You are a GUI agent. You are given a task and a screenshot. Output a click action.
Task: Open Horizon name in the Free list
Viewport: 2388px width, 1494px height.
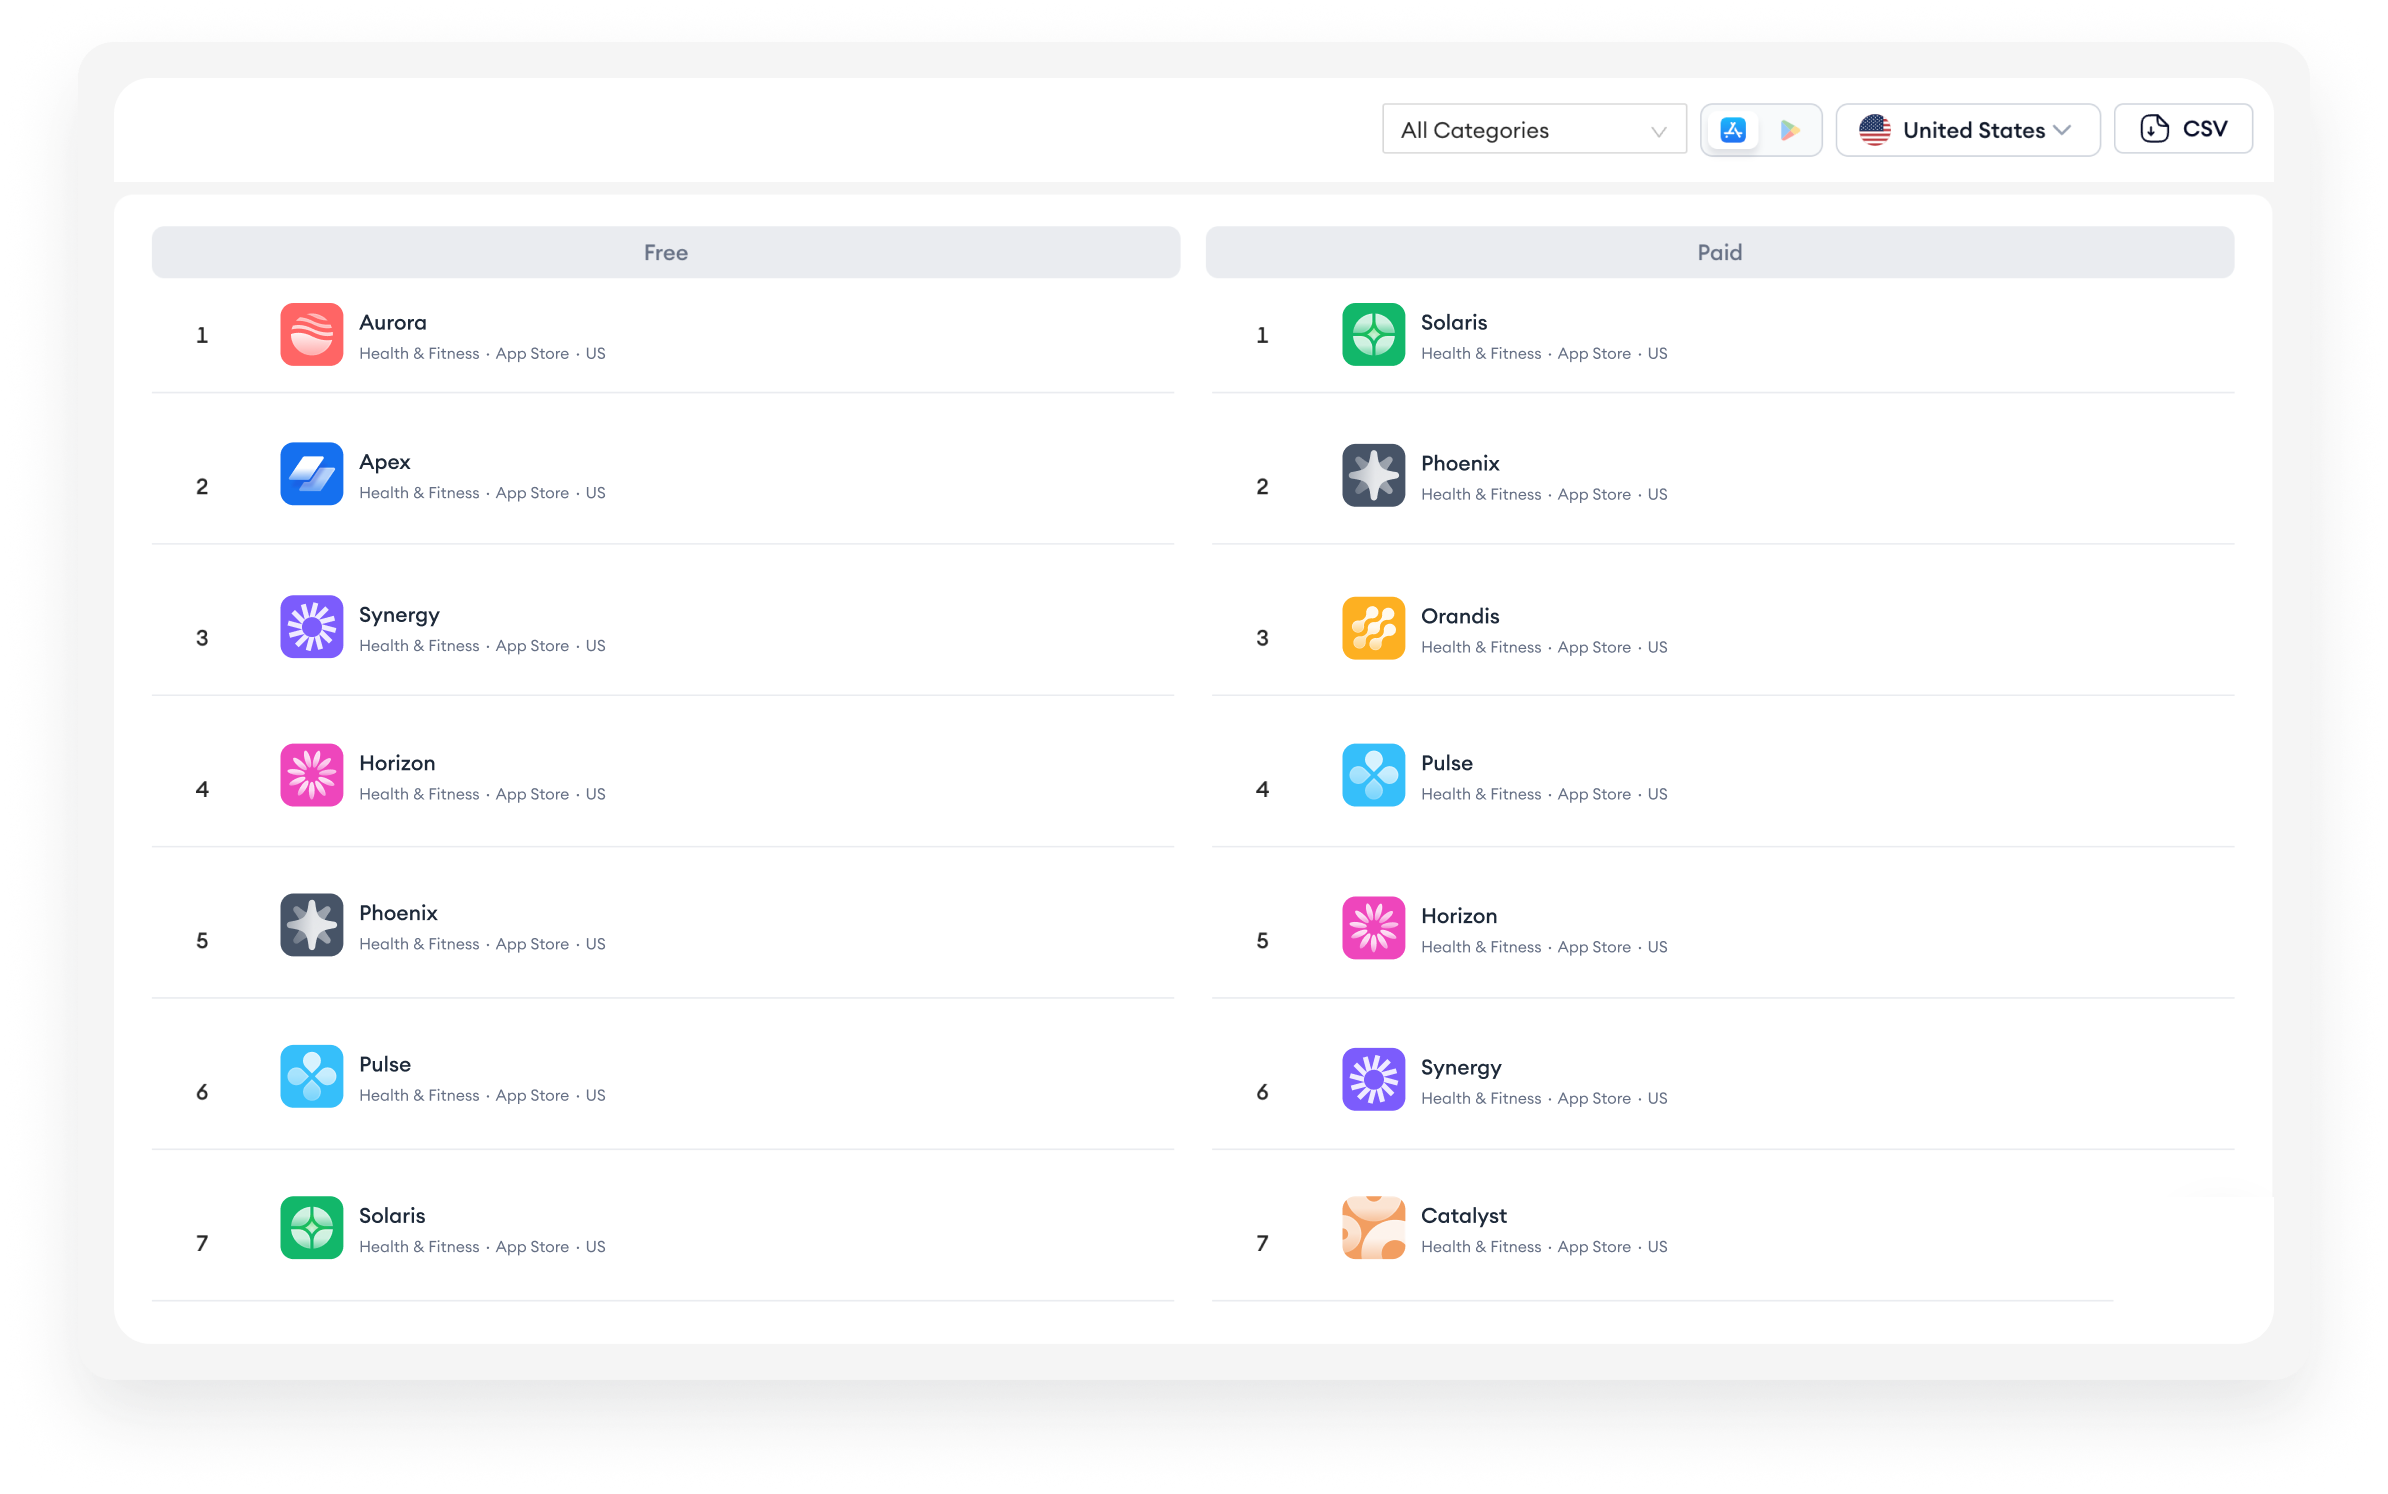[x=397, y=763]
